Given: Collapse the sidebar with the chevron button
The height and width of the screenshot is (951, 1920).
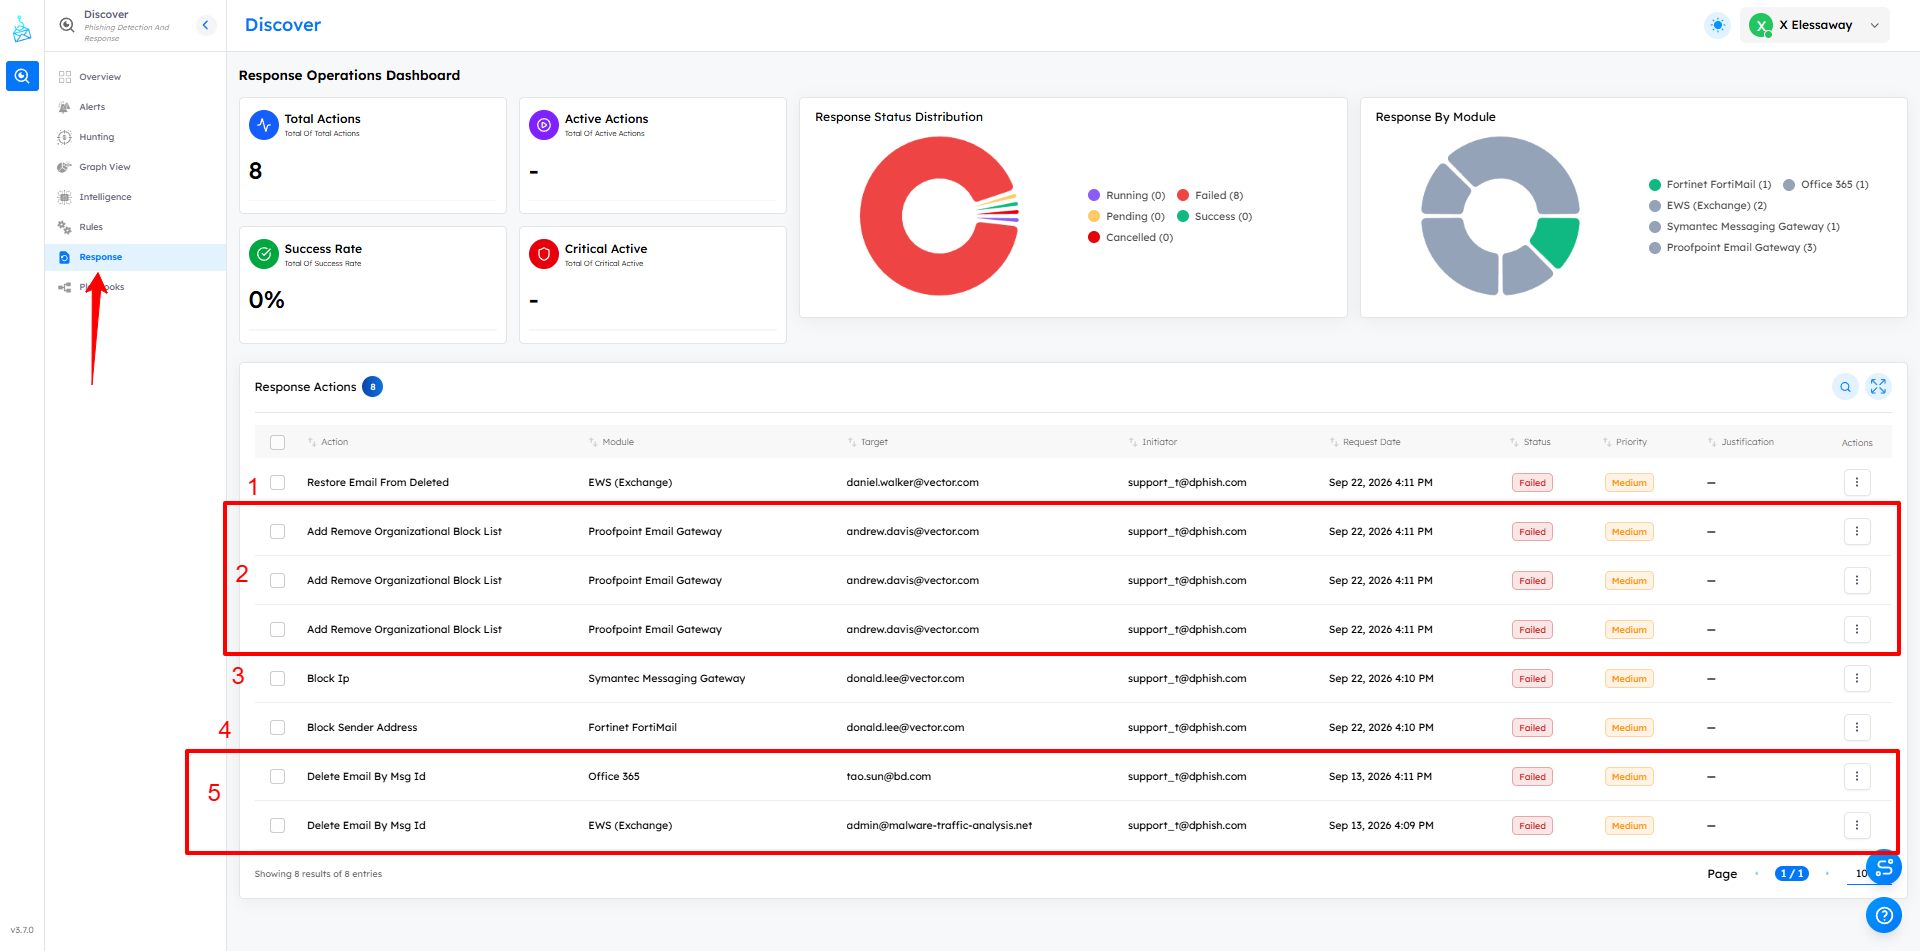Looking at the screenshot, I should [x=206, y=25].
